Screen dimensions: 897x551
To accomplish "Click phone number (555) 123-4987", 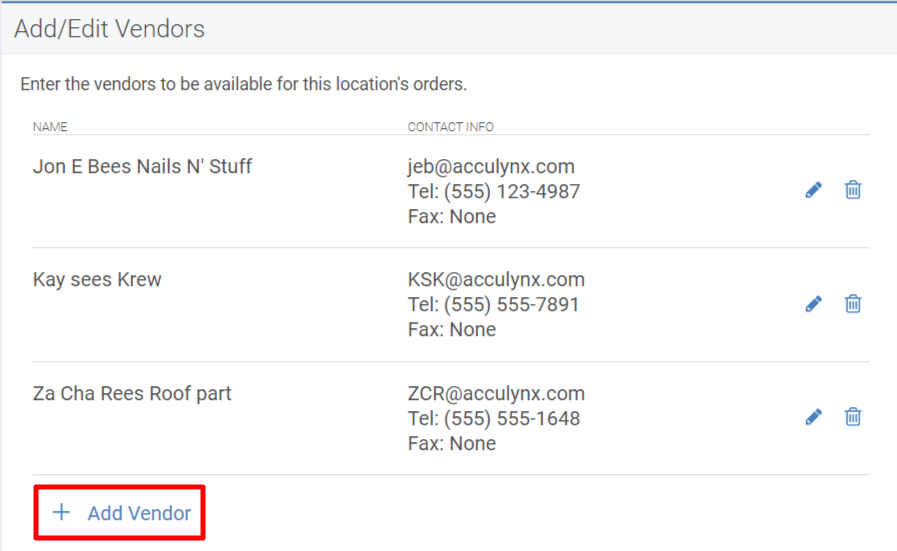I will [512, 192].
